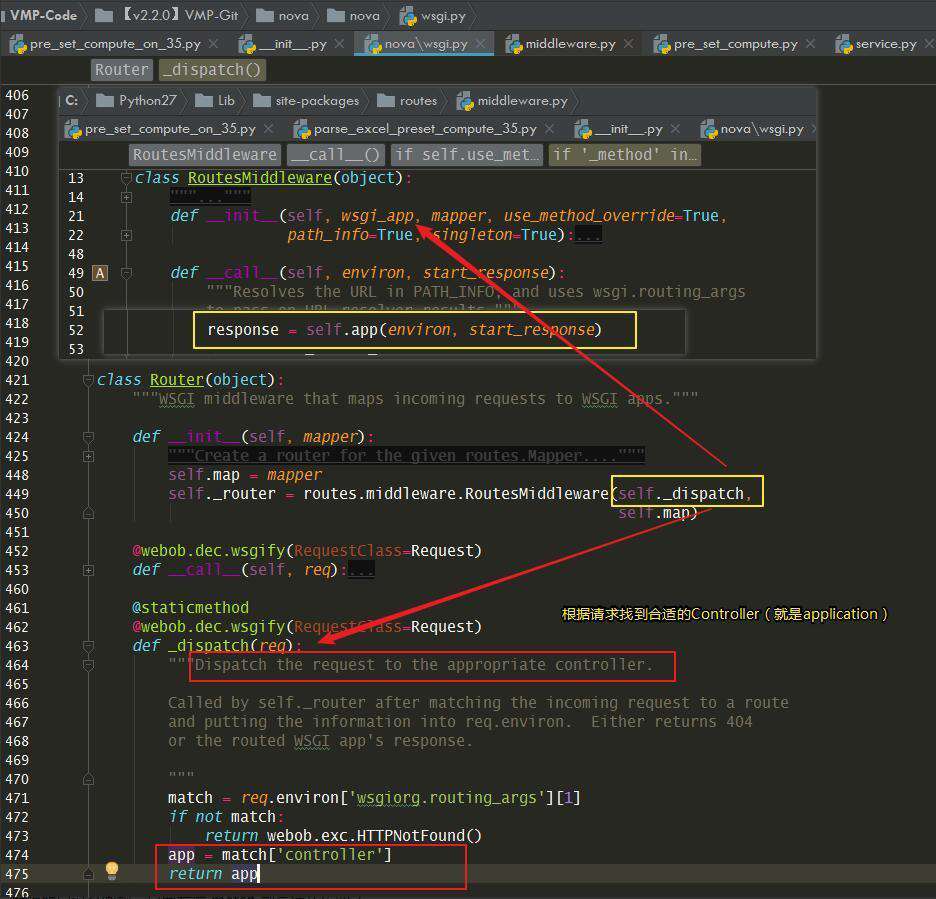Close the pre_set_compute_on_35.py top tab
This screenshot has height=899, width=936.
[213, 44]
